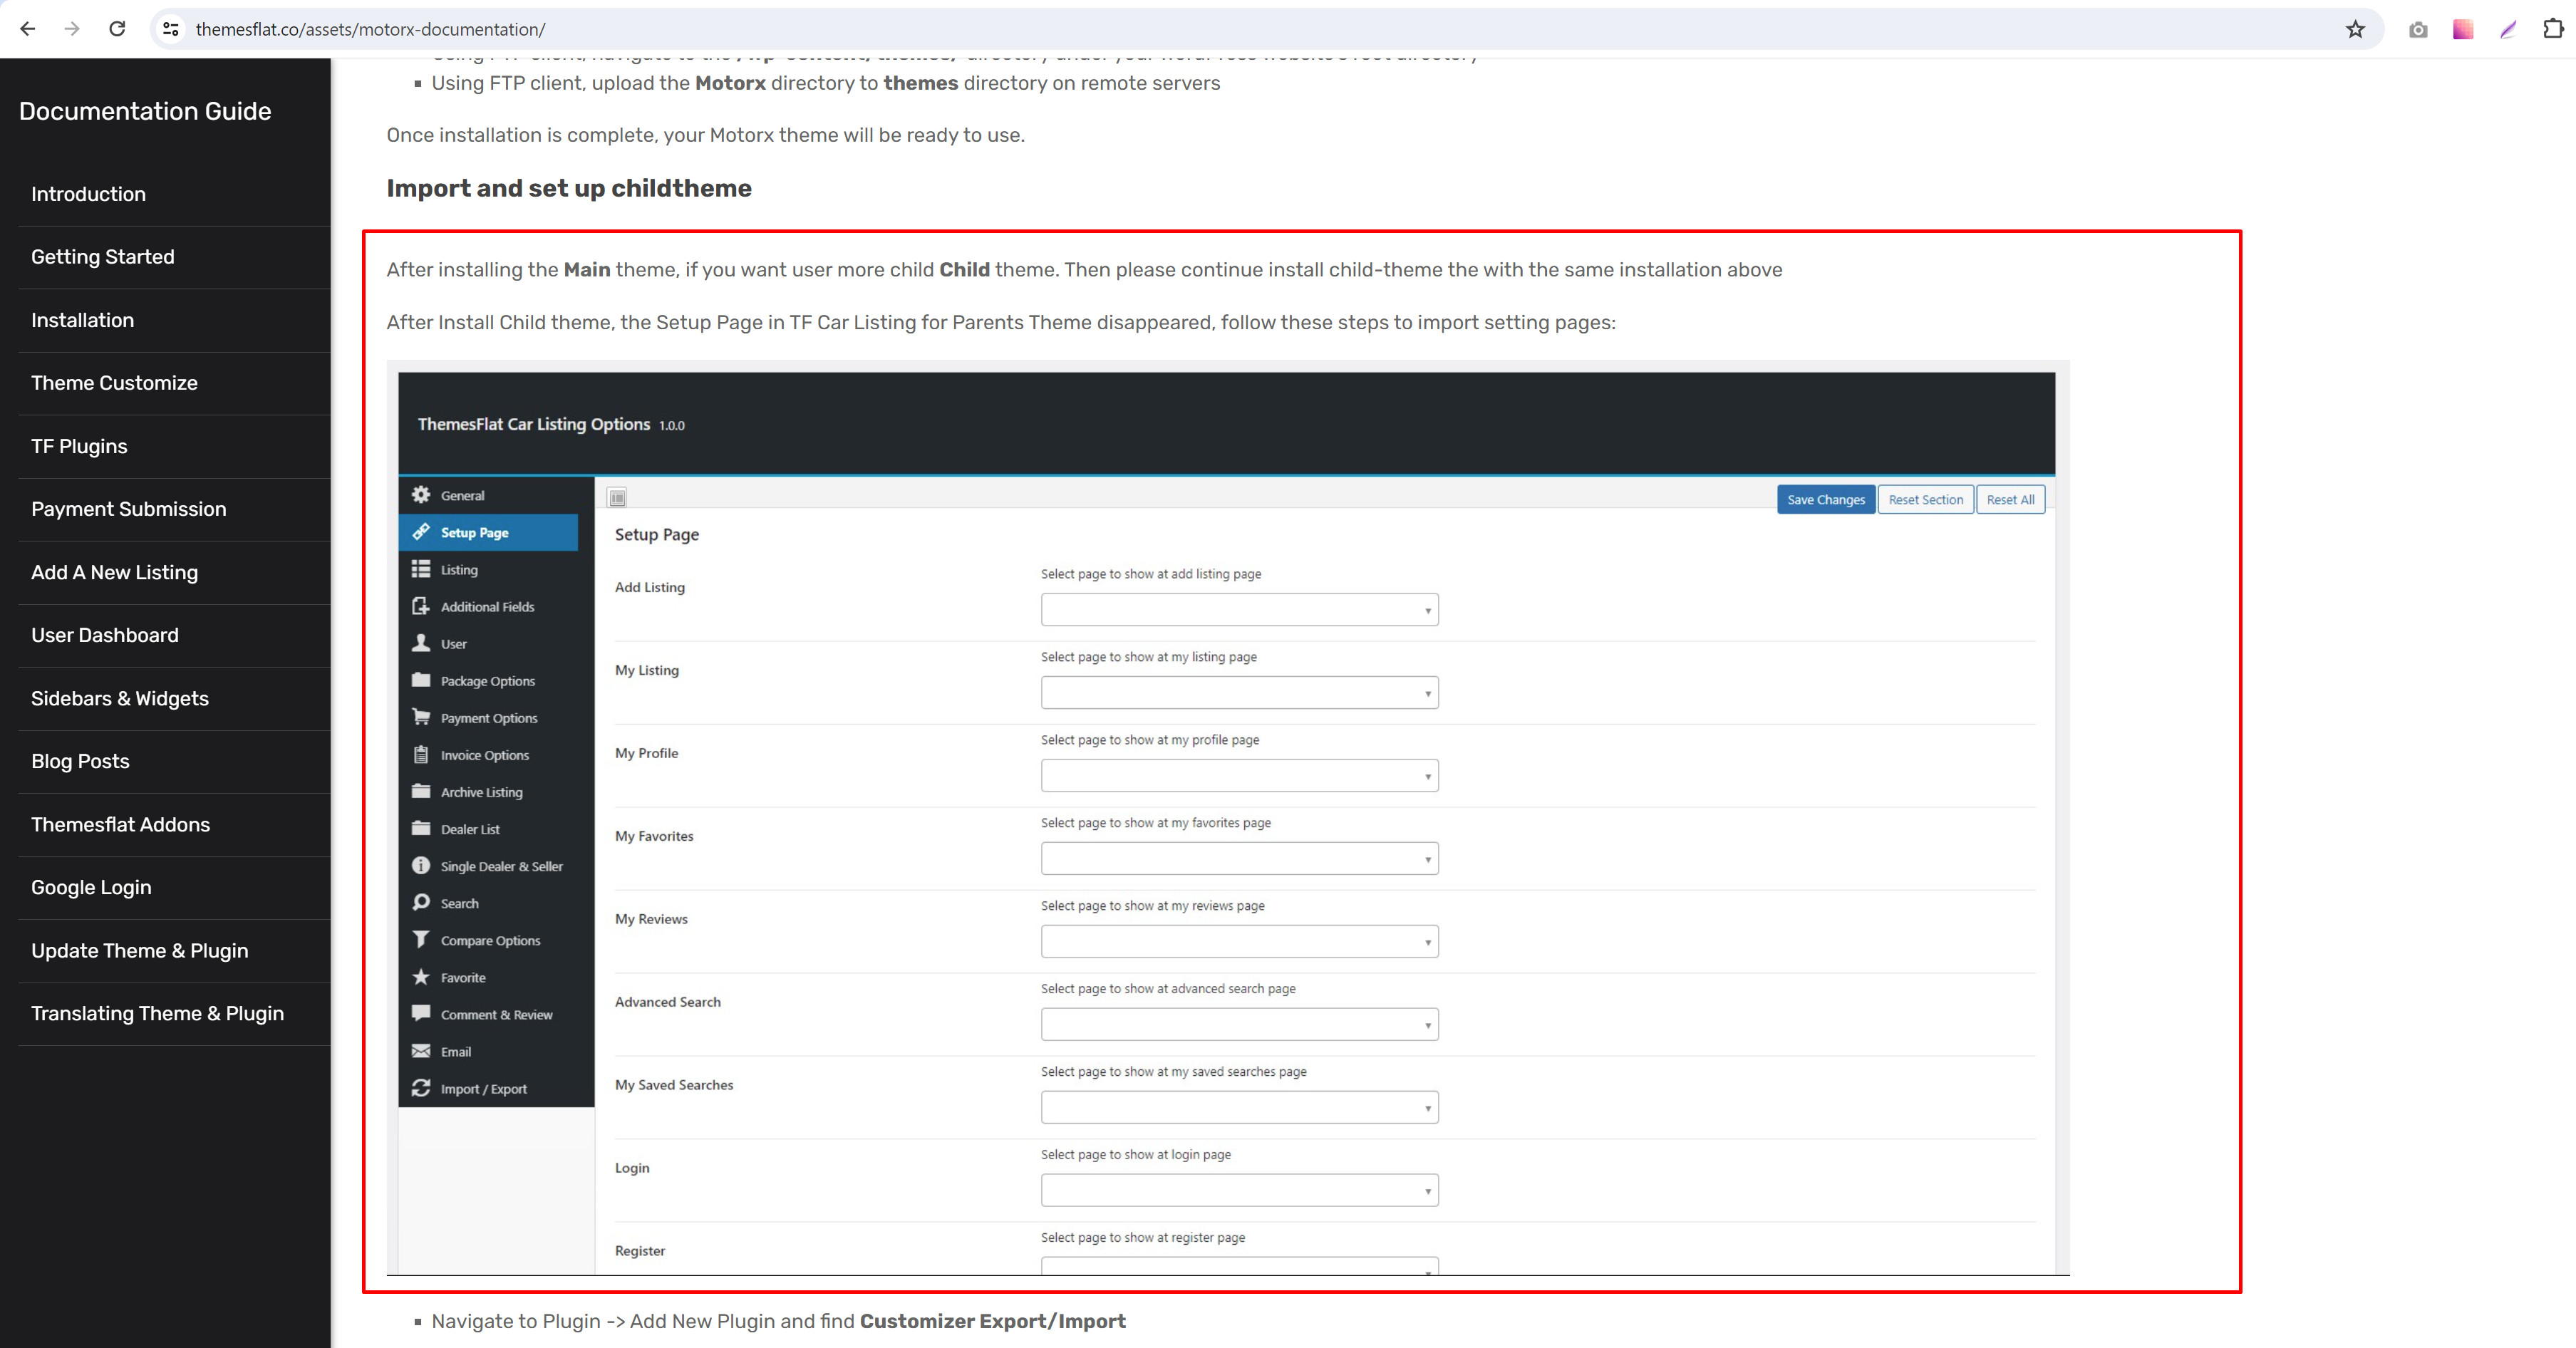The width and height of the screenshot is (2576, 1348).
Task: Click the camera screenshot extension icon
Action: tap(2418, 29)
